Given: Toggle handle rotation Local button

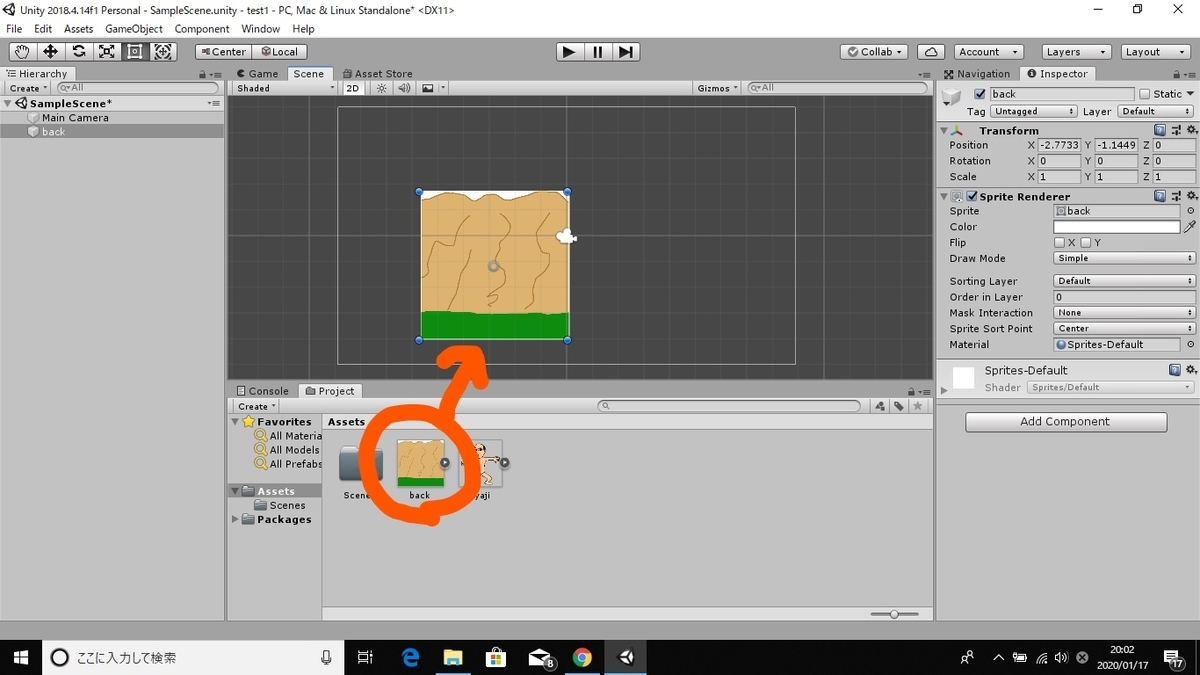Looking at the screenshot, I should (279, 52).
